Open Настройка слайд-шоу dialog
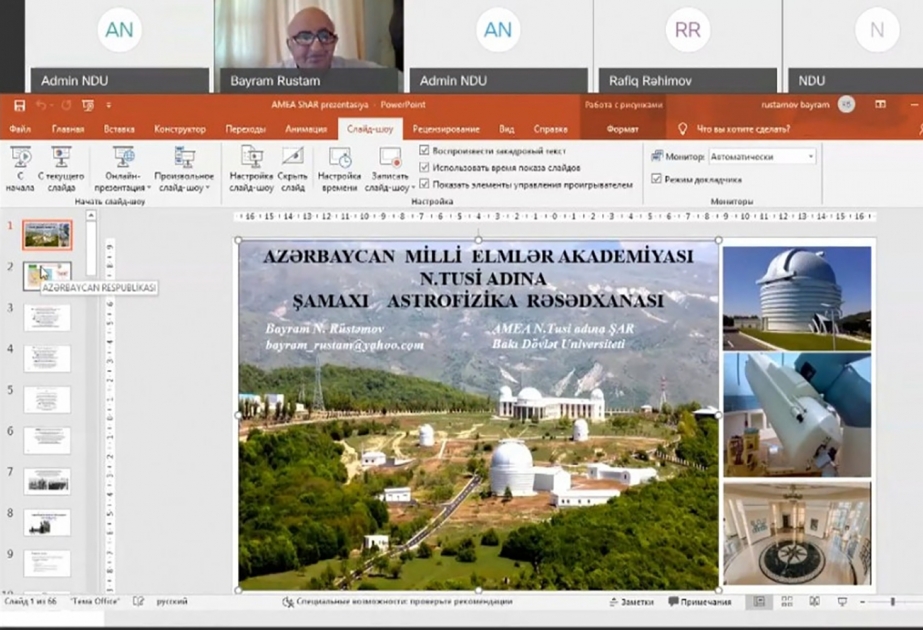The width and height of the screenshot is (923, 630). 252,170
